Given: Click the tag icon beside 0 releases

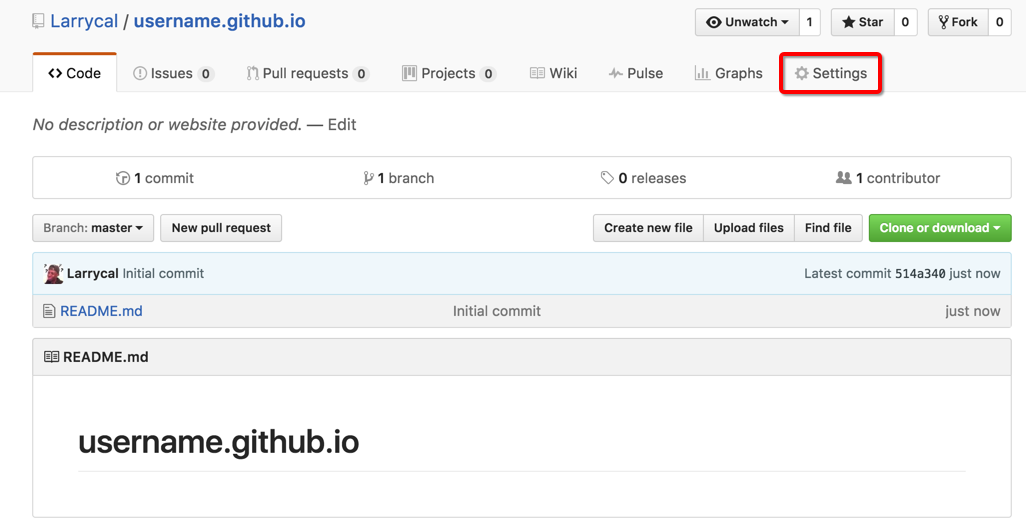Looking at the screenshot, I should tap(607, 179).
